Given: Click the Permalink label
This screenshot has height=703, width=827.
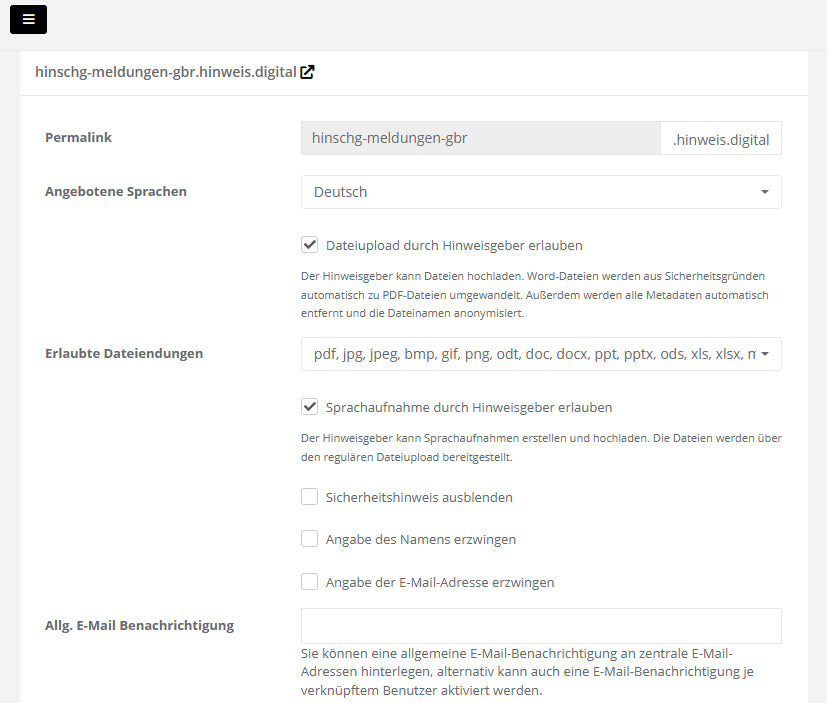Looking at the screenshot, I should tap(79, 138).
